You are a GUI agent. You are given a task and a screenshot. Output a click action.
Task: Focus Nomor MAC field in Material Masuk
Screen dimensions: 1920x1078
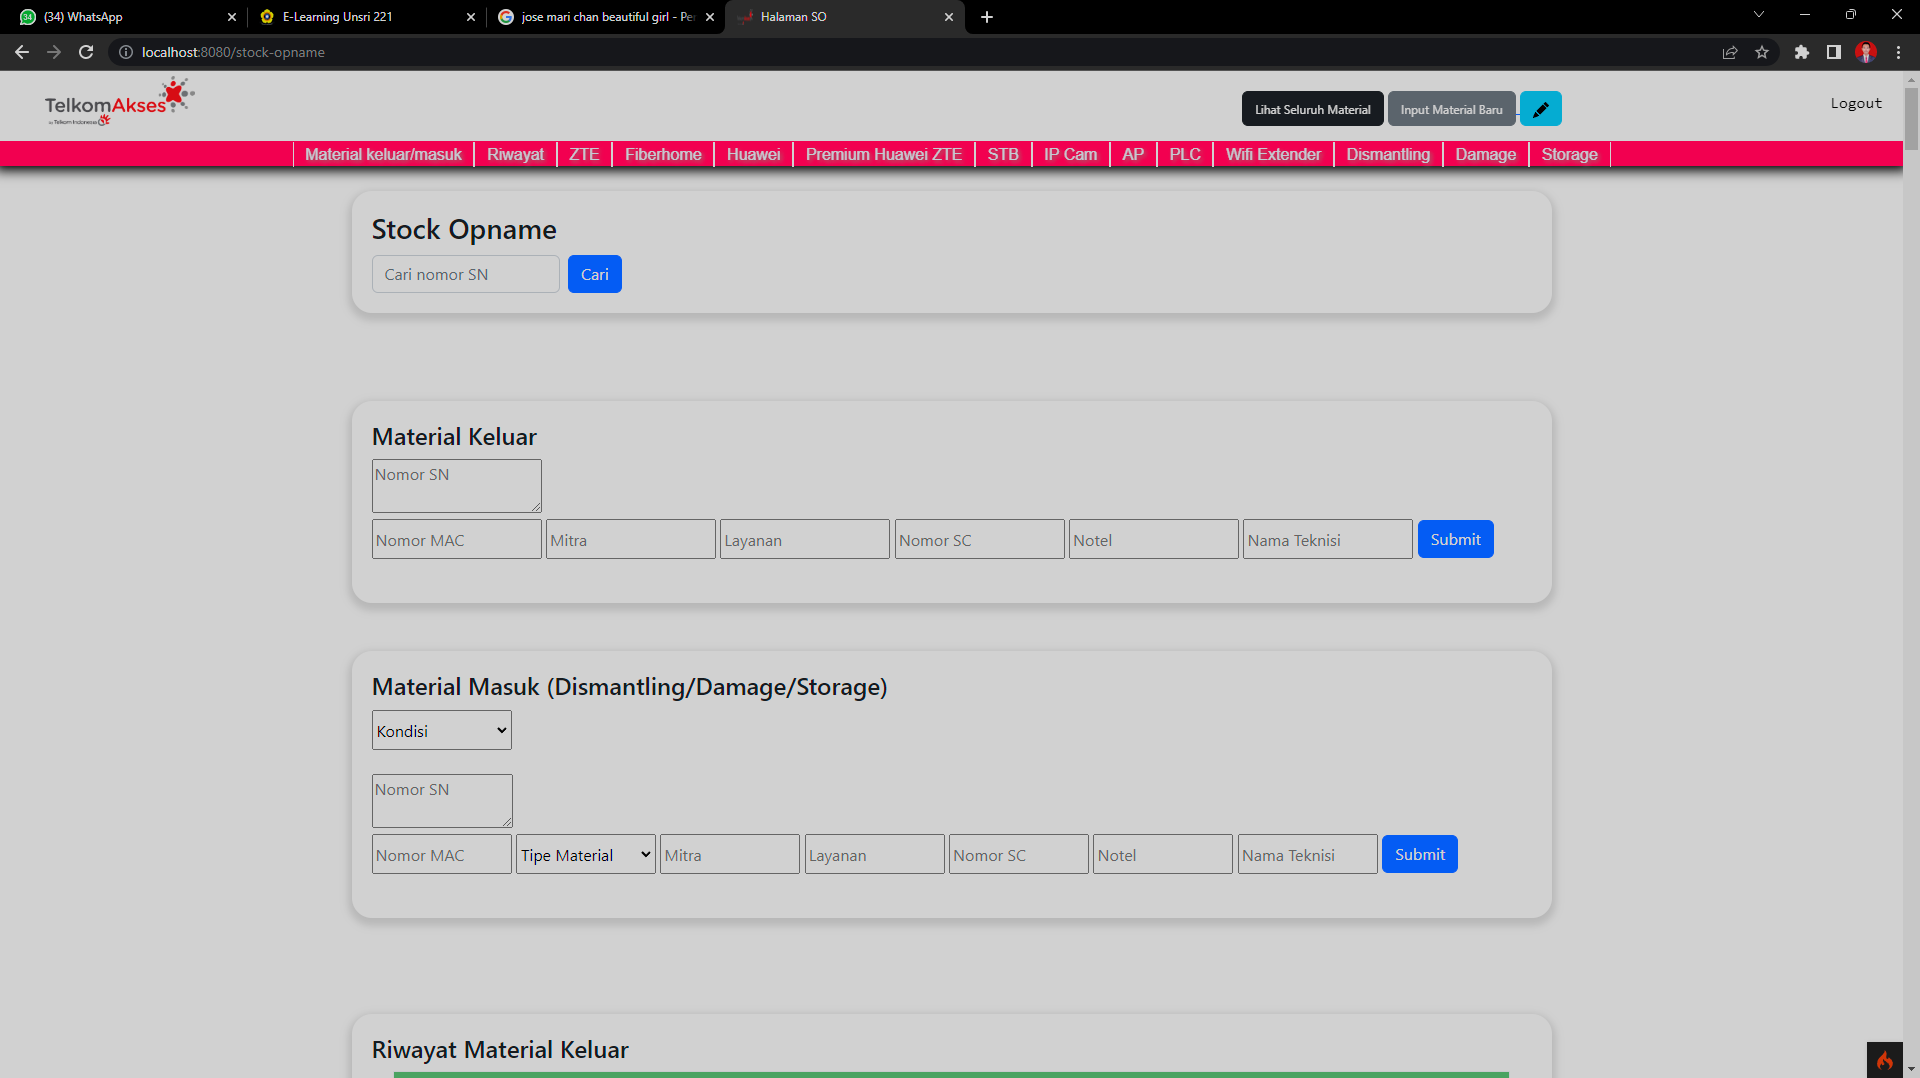tap(442, 854)
